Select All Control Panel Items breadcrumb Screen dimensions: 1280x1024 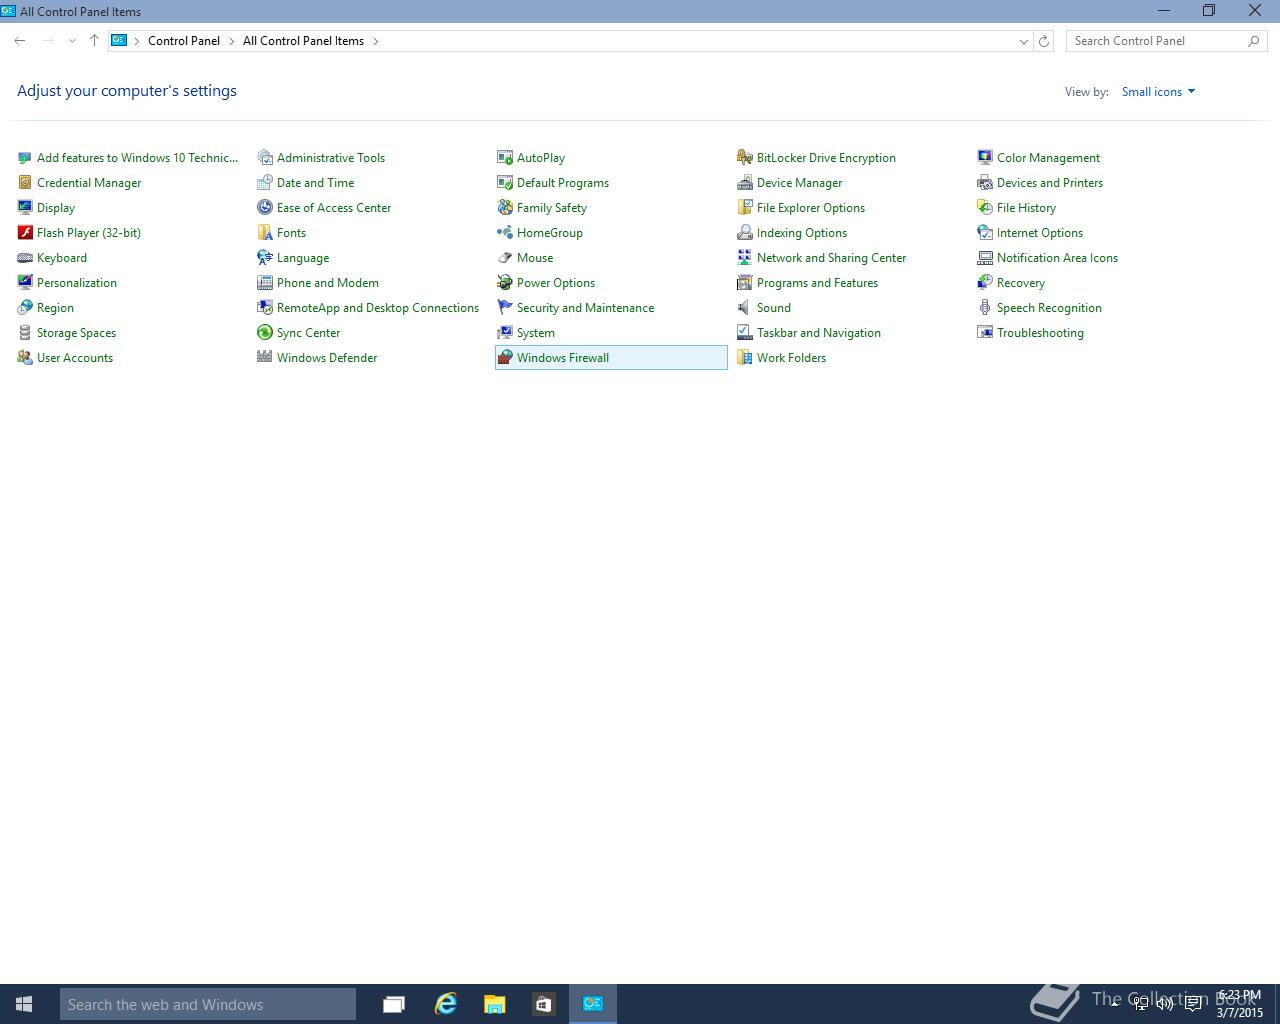[x=303, y=41]
